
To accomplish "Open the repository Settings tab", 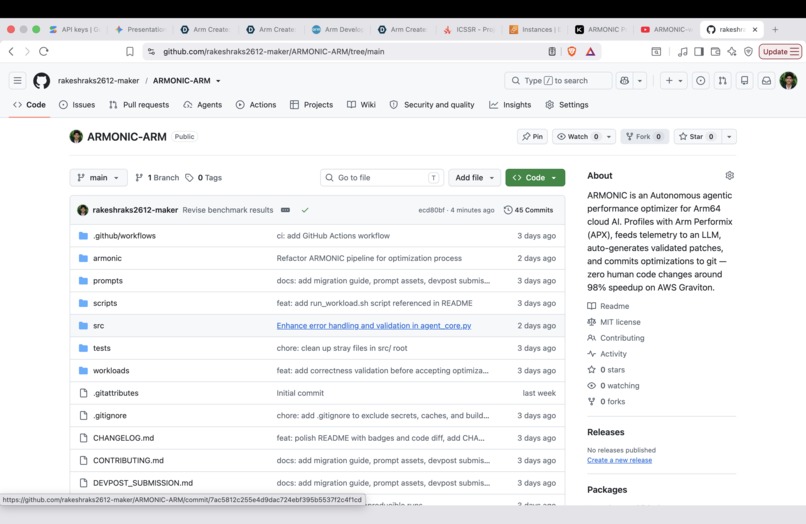I will pyautogui.click(x=567, y=104).
